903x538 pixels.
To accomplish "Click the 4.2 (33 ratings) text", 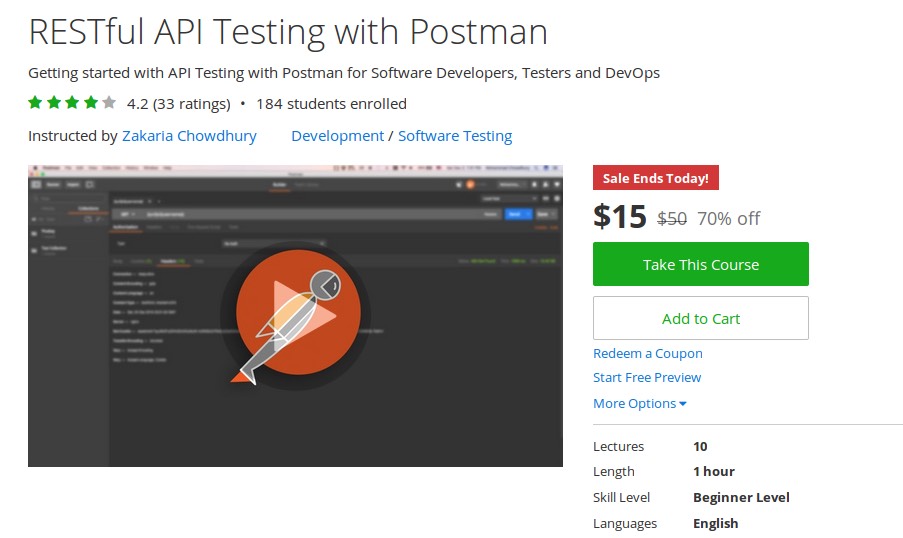I will click(179, 104).
